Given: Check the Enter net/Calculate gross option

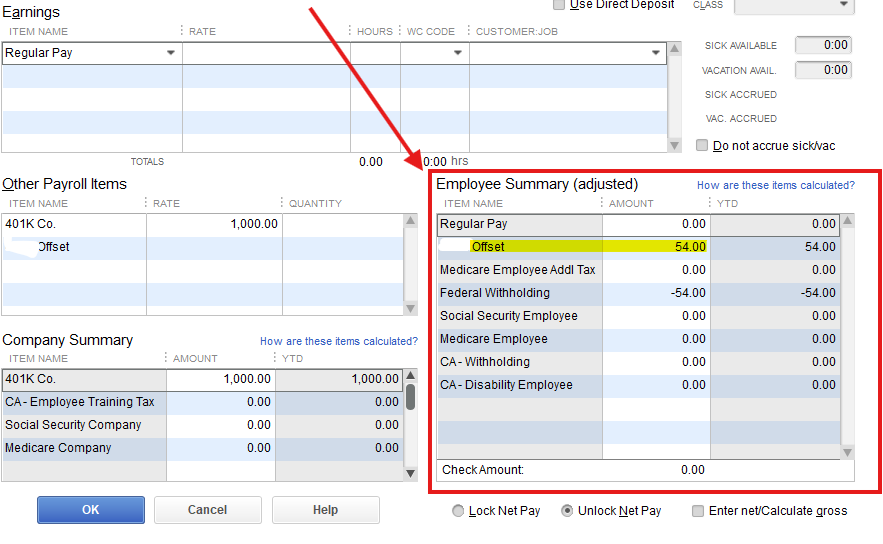Looking at the screenshot, I should click(698, 511).
